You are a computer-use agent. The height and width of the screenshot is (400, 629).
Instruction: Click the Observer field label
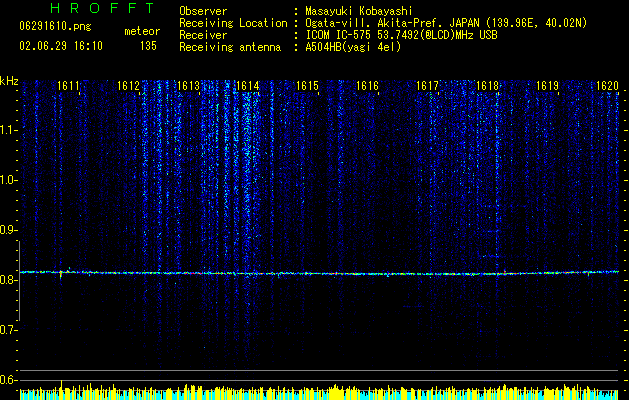pyautogui.click(x=203, y=11)
